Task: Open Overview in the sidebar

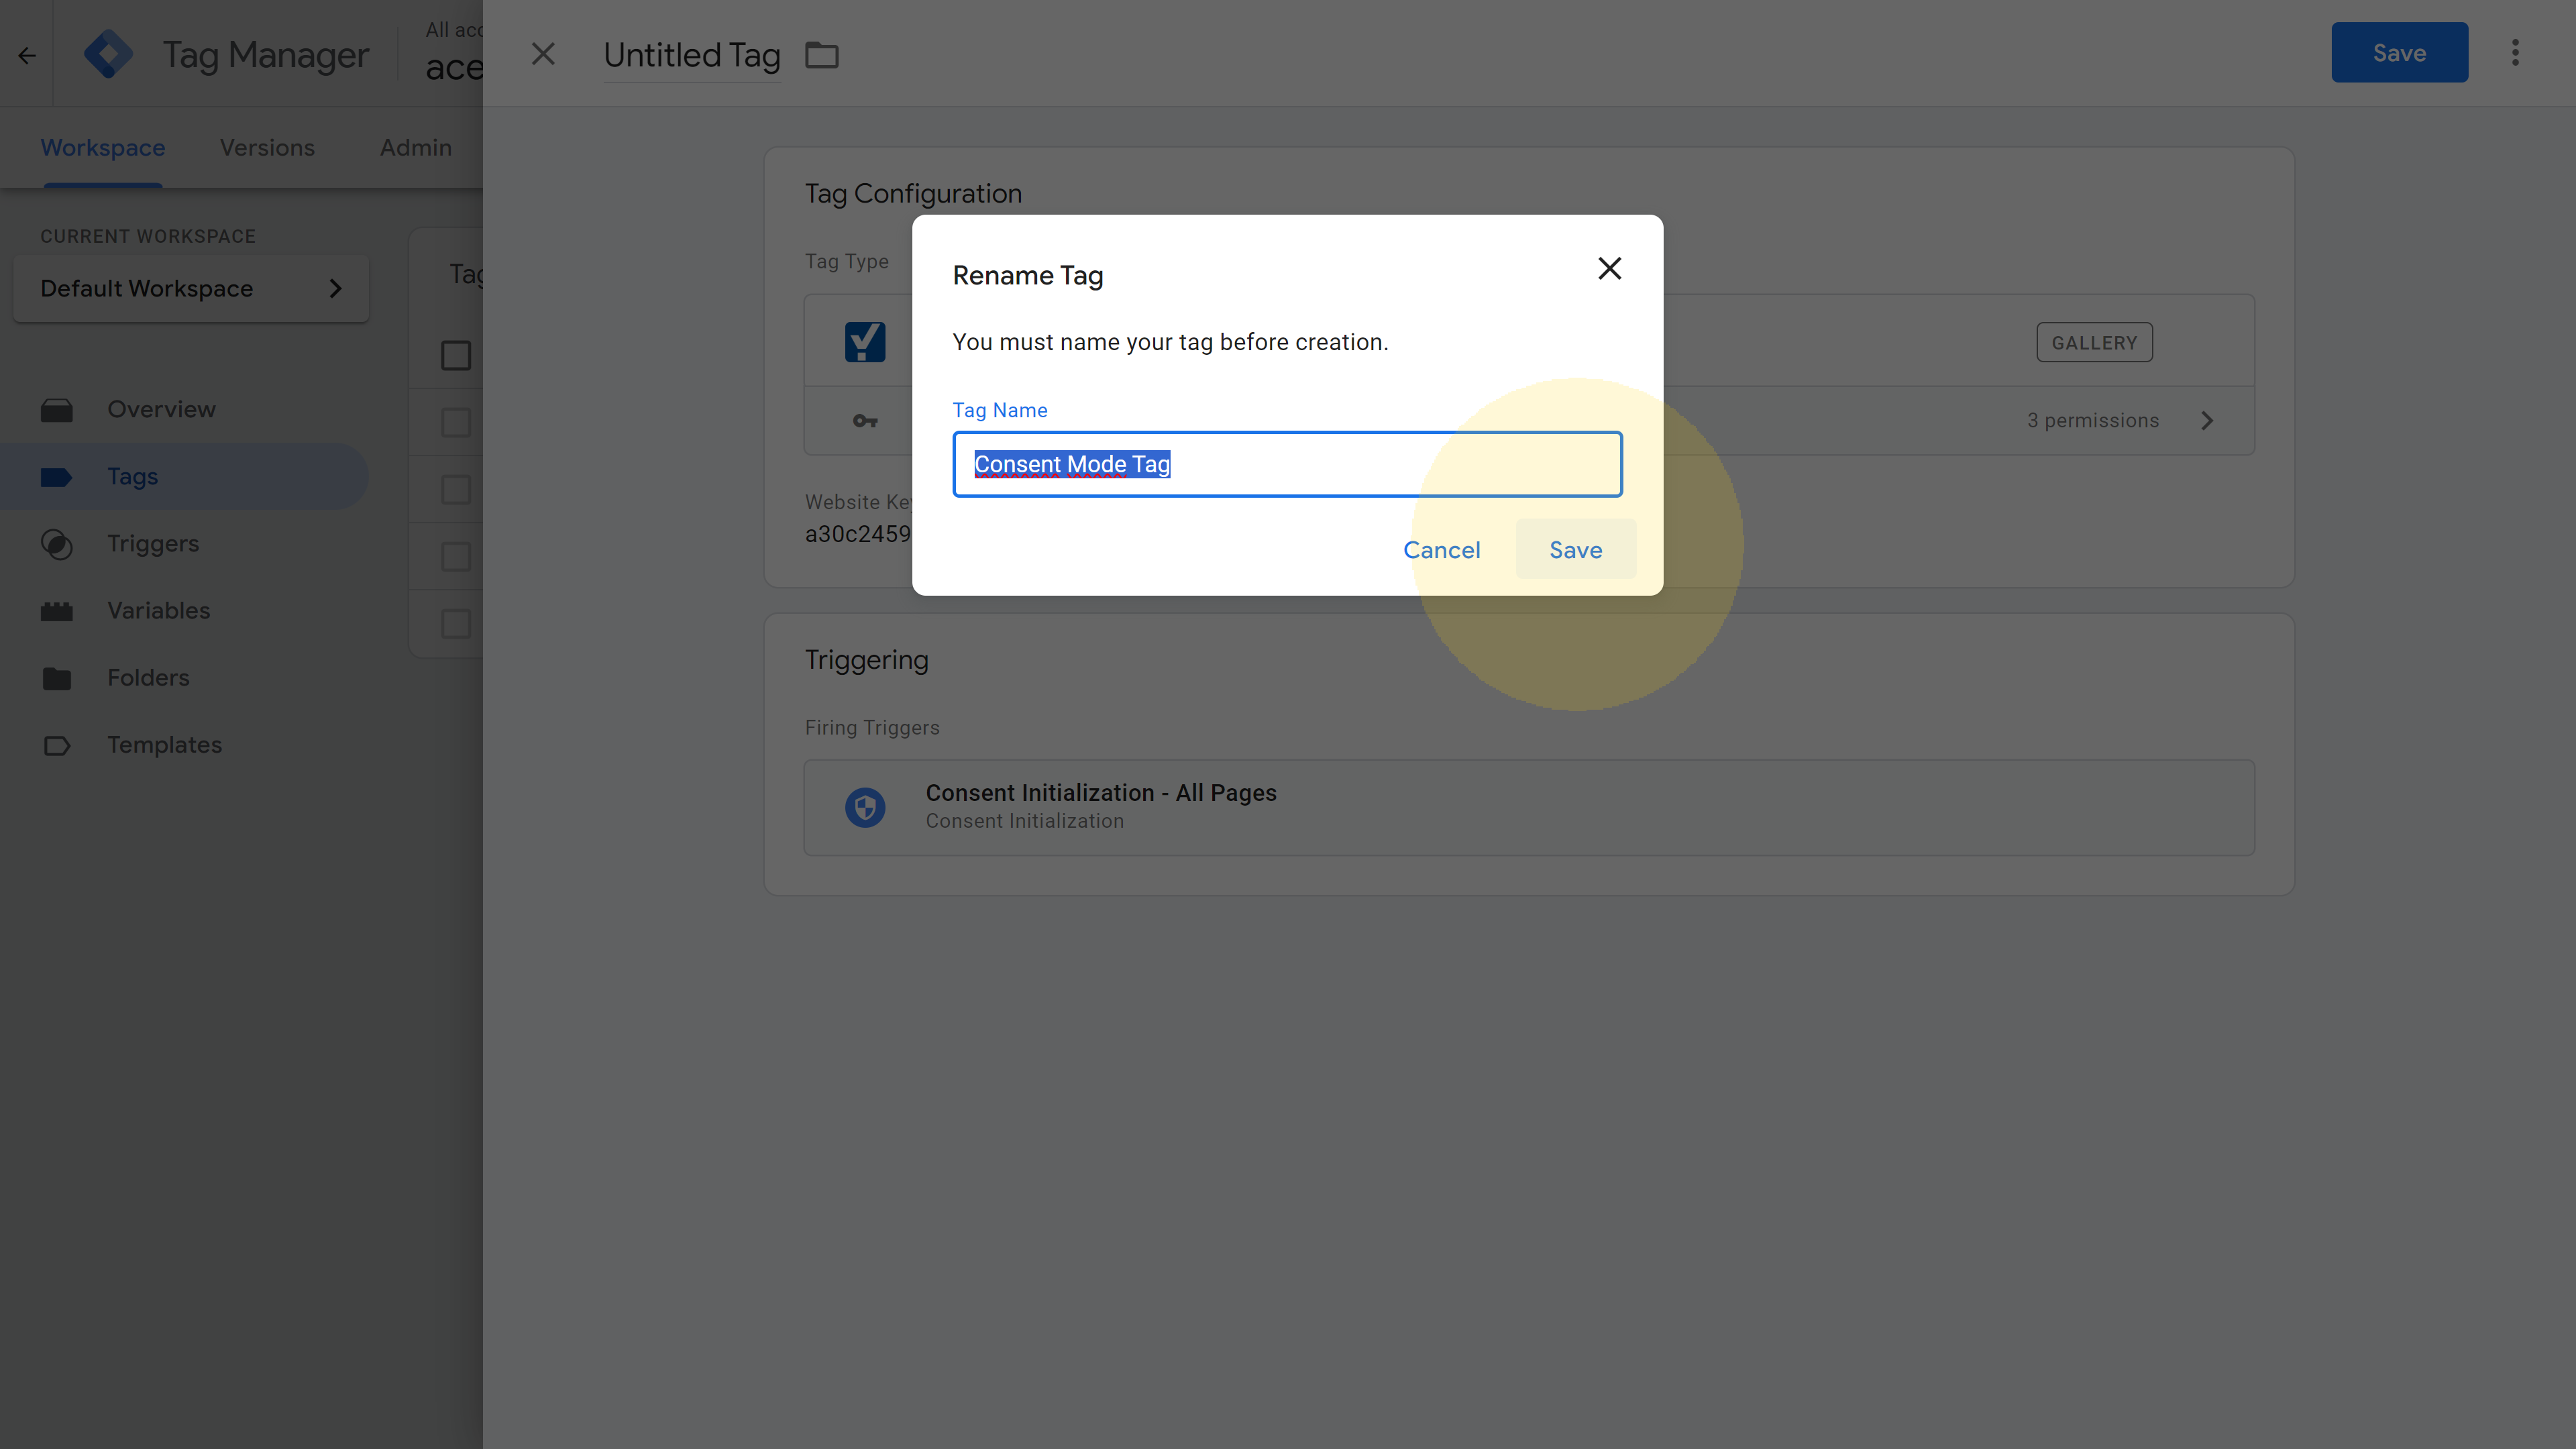Action: 185,410
